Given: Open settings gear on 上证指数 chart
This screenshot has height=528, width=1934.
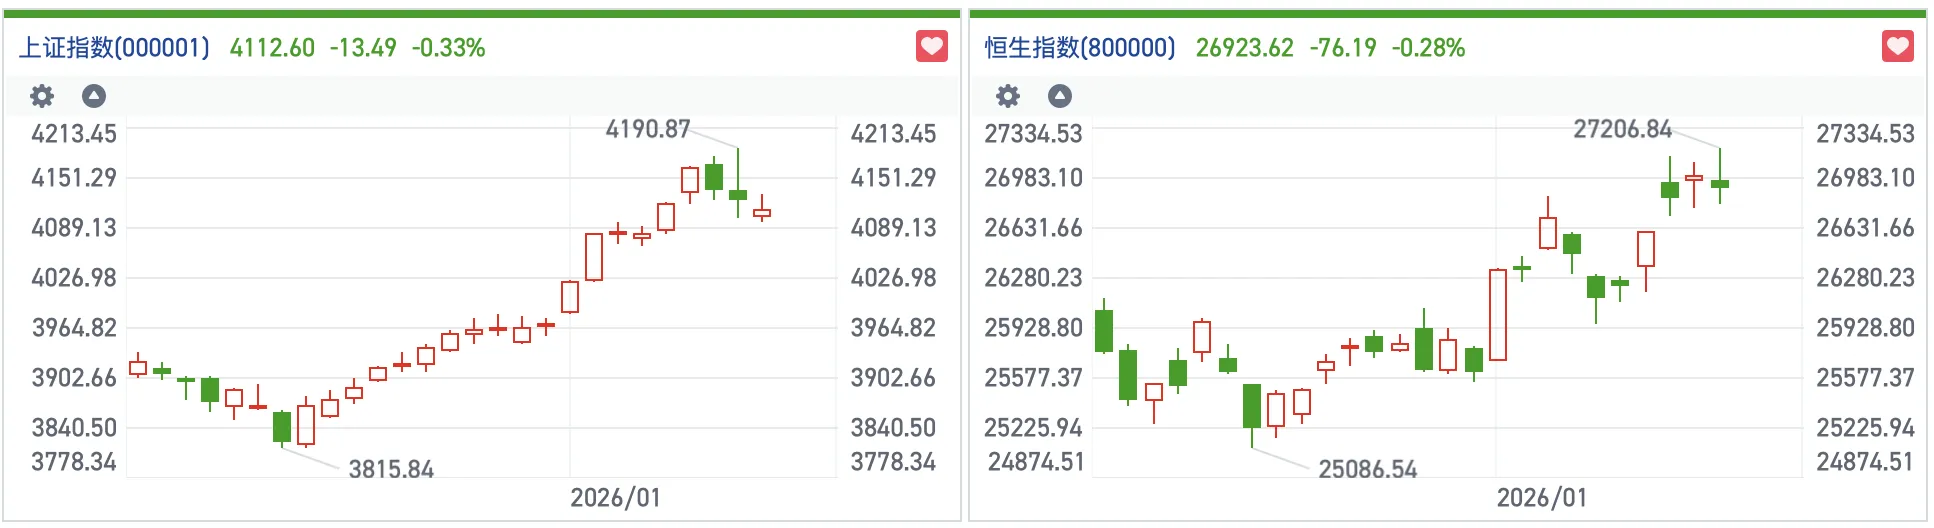Looking at the screenshot, I should (x=42, y=96).
